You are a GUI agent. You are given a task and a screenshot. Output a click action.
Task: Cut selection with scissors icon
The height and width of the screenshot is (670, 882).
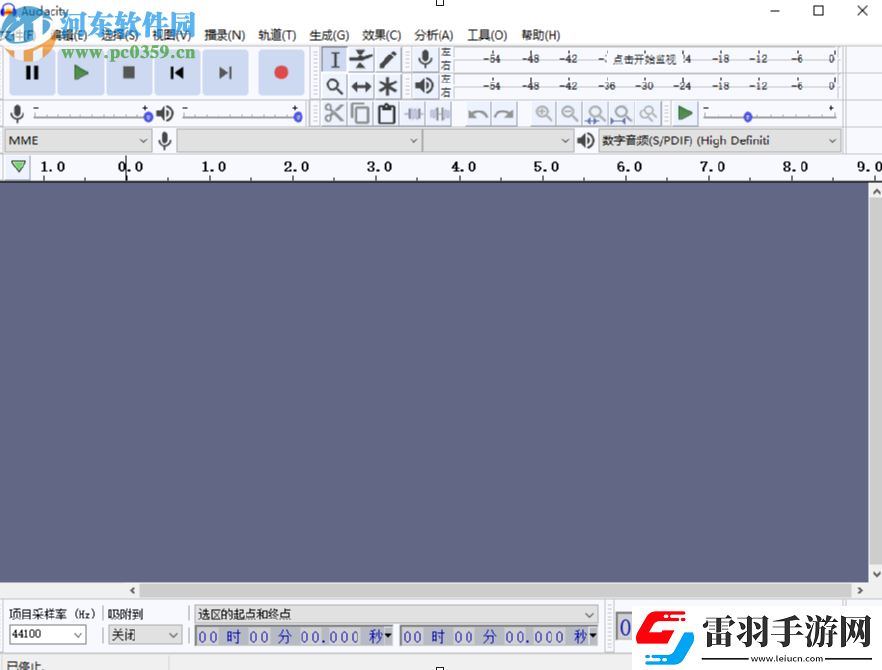click(334, 114)
